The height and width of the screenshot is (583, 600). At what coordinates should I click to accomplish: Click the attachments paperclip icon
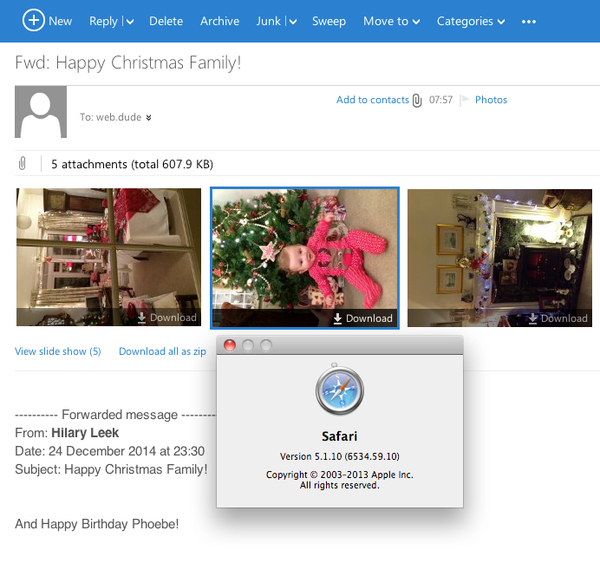(x=22, y=164)
